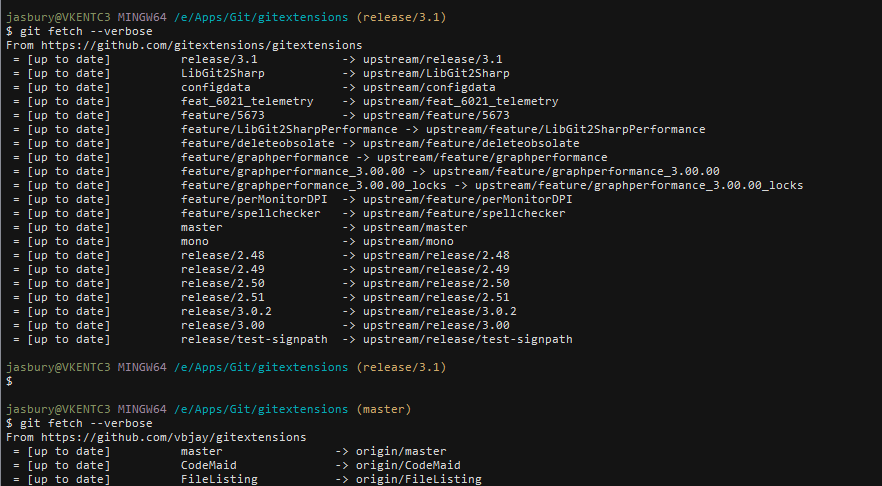Click the "https://github.com/gitextensions/gitextensions" URL
This screenshot has width=882, height=486.
(x=201, y=46)
